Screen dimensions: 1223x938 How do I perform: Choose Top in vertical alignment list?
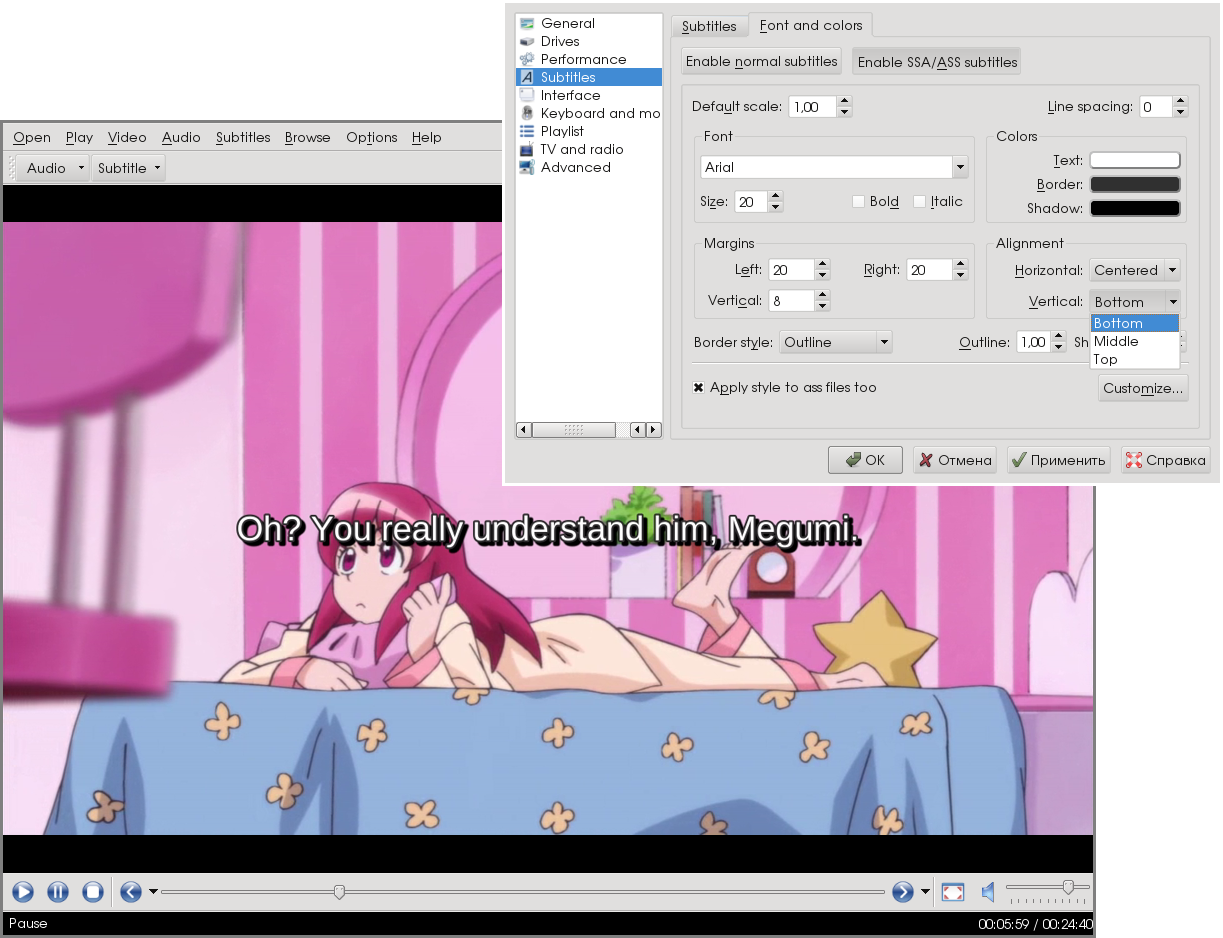pos(1135,359)
